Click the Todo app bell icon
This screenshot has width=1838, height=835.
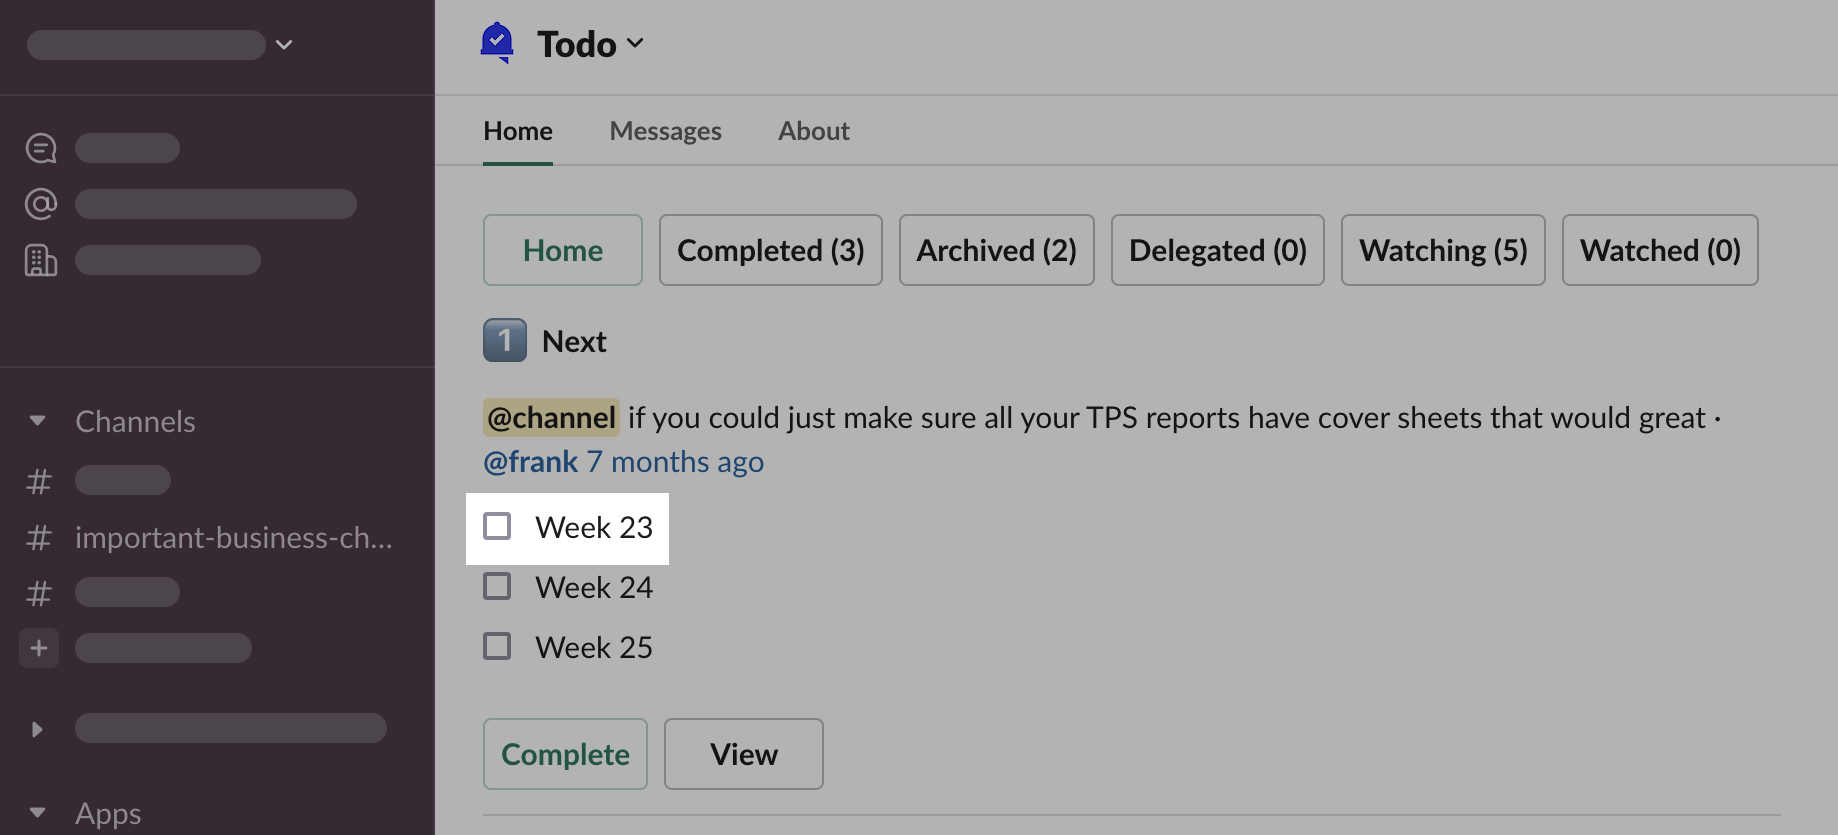coord(497,43)
